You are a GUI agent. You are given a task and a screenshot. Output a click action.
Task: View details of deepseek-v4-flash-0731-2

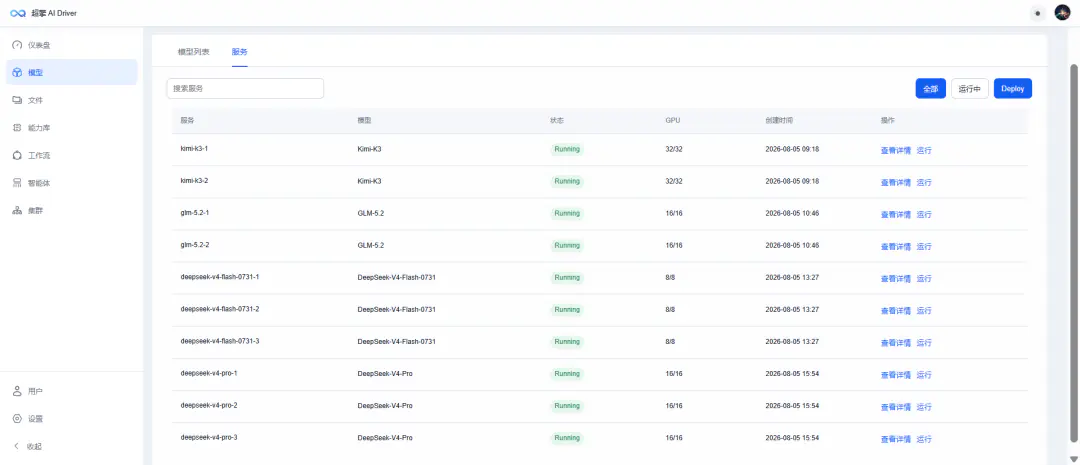895,310
